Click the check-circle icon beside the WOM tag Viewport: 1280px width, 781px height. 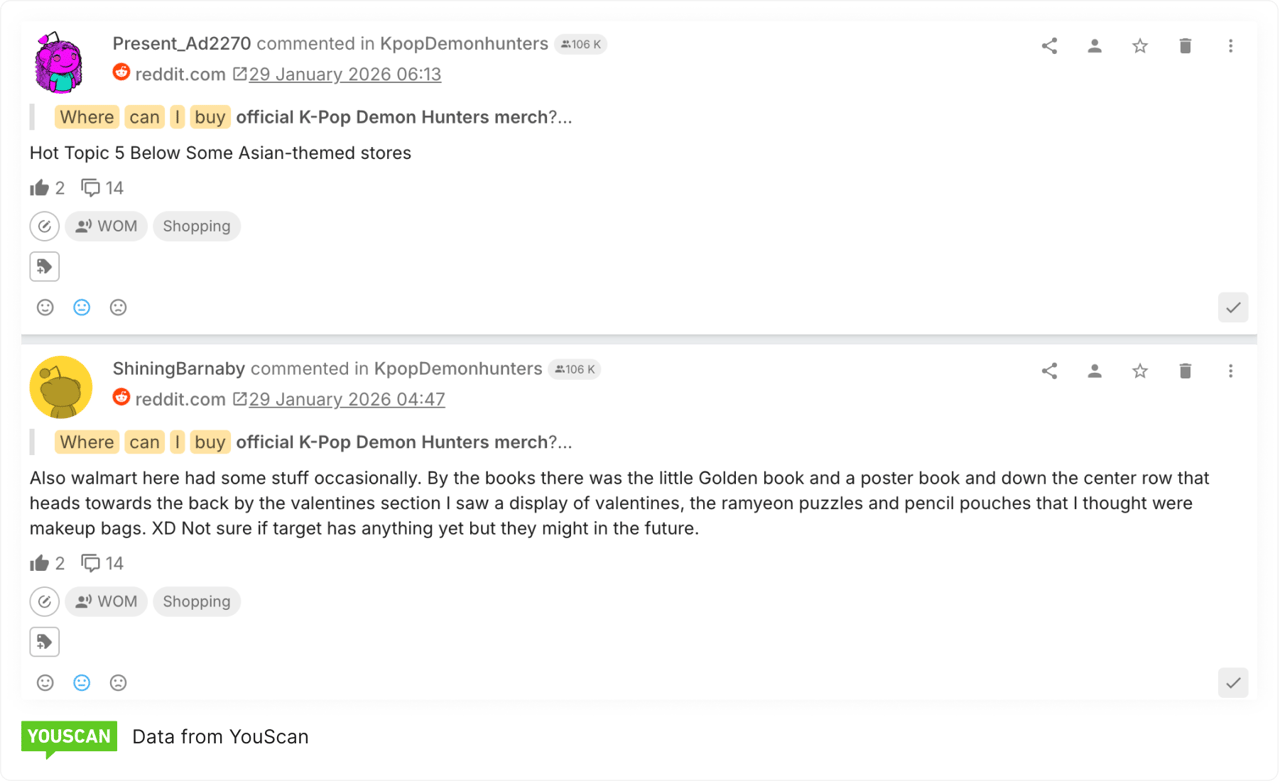pyautogui.click(x=44, y=226)
